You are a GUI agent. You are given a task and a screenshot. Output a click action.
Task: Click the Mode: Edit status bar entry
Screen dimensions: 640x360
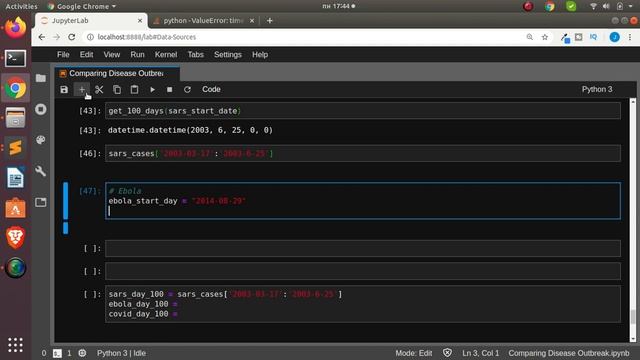(x=413, y=353)
